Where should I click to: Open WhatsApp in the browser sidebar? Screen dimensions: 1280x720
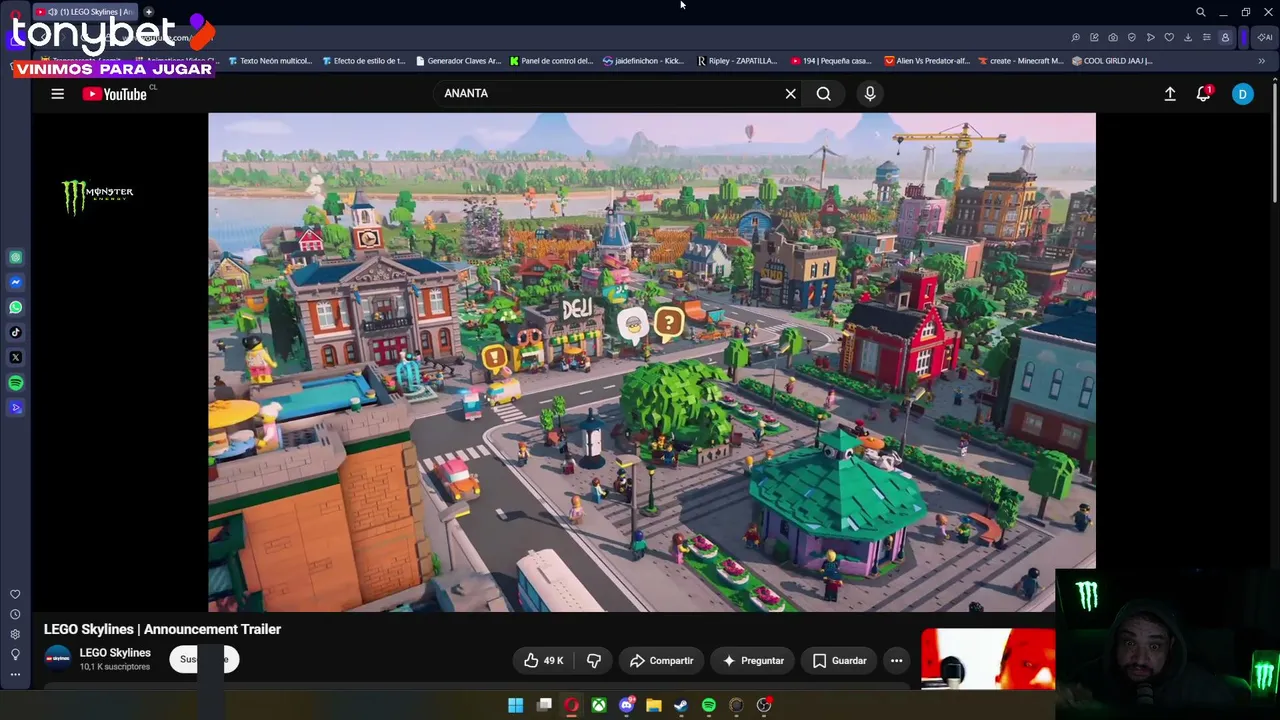point(15,308)
